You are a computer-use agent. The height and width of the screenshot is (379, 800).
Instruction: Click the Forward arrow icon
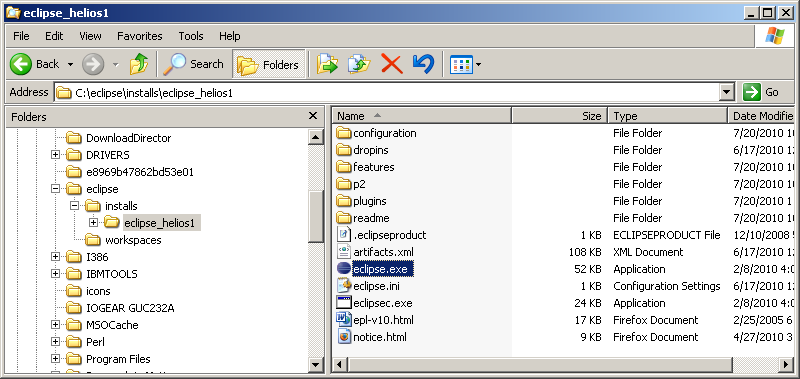[93, 64]
